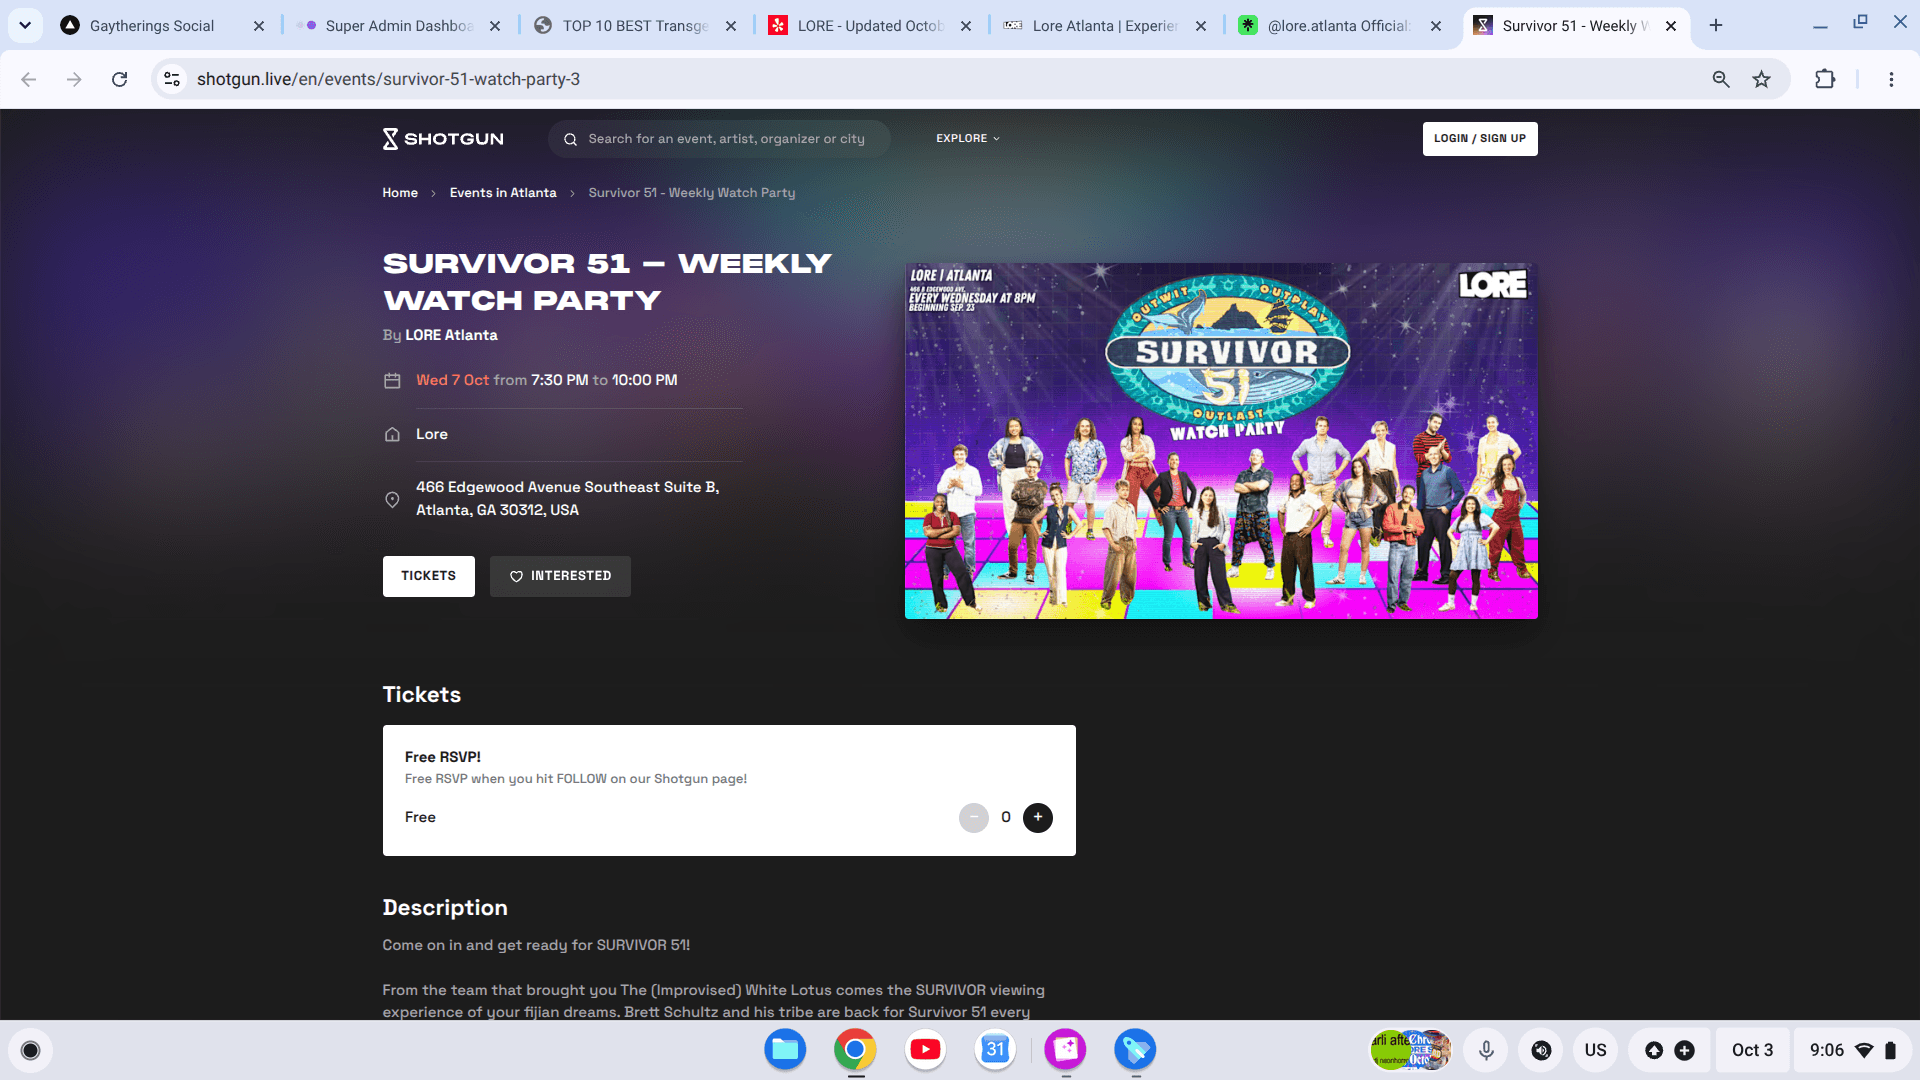Open the 9:06 clock status area

click(1852, 1050)
